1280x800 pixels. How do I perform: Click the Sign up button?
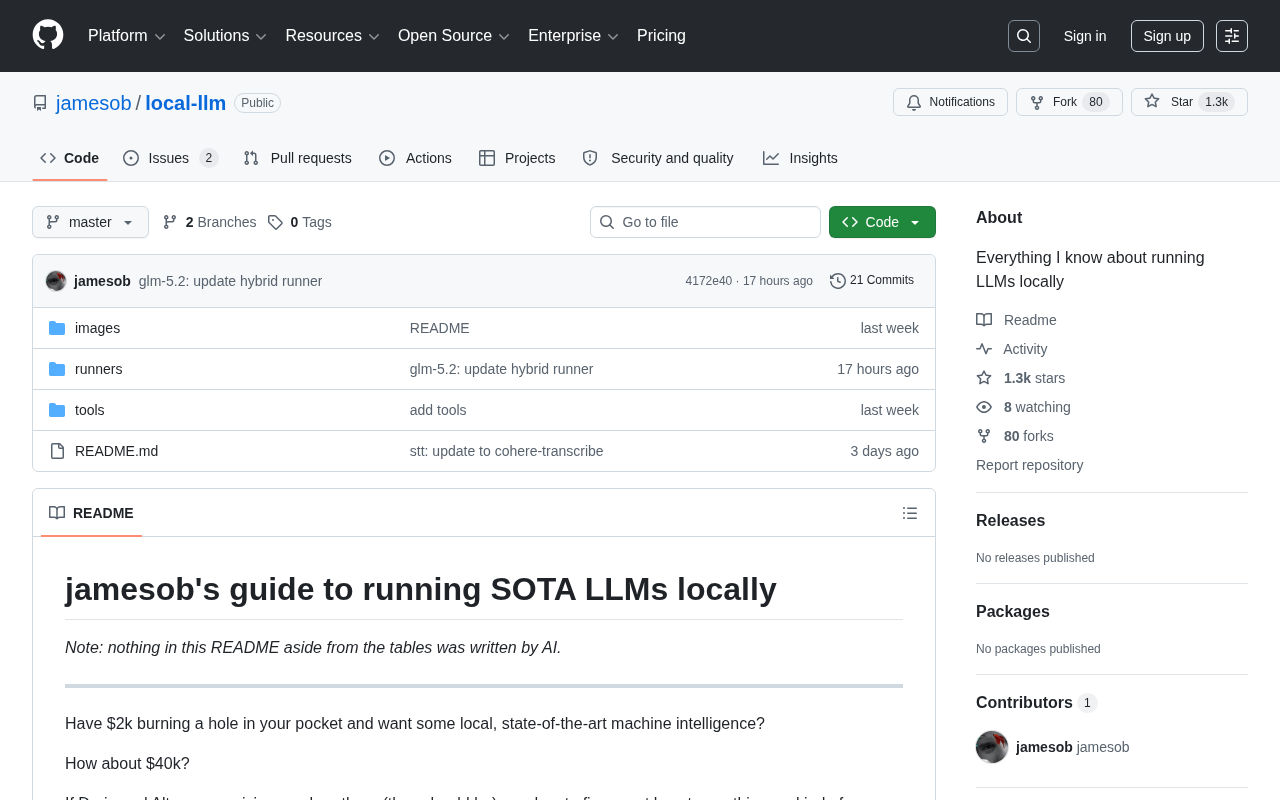tap(1167, 36)
